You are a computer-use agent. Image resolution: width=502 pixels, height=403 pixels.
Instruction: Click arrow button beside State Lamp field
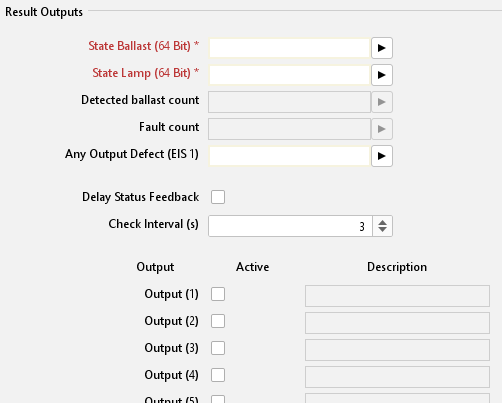point(382,75)
